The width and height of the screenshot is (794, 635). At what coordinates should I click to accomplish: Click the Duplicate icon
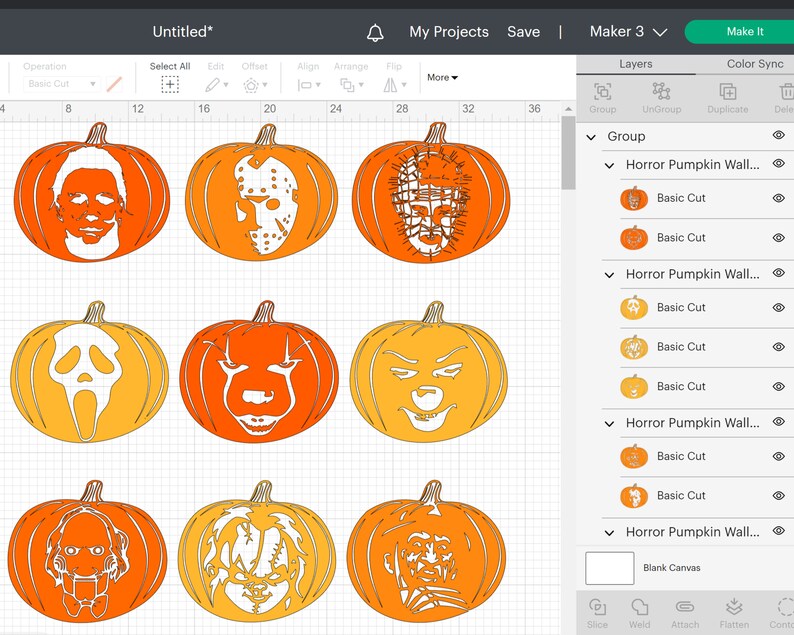tap(728, 92)
